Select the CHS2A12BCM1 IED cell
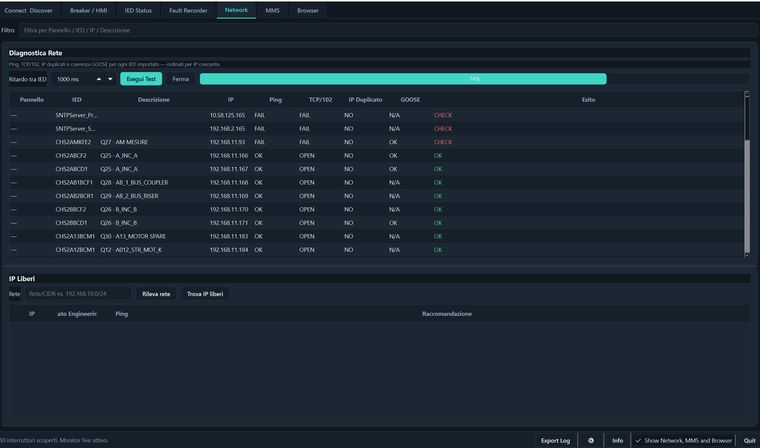The width and height of the screenshot is (760, 448). (75, 250)
